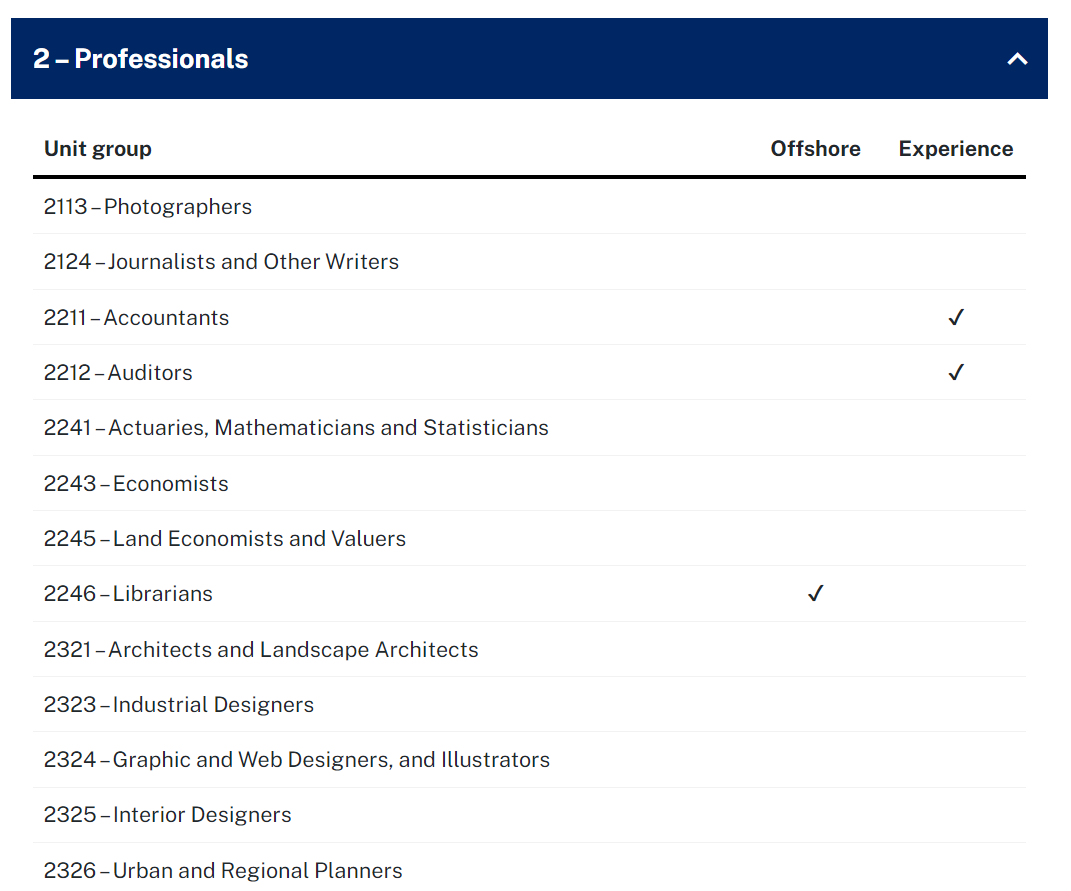Click the 2246 Librarians entry
Viewport: 1071px width, 891px height.
click(x=128, y=594)
